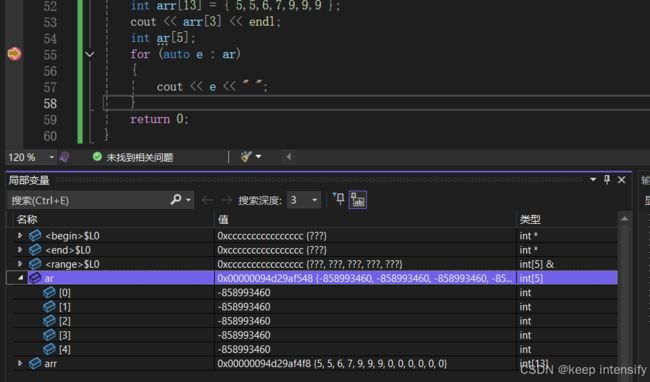Open the 120 % zoom dropdown
The image size is (650, 382).
(51, 157)
